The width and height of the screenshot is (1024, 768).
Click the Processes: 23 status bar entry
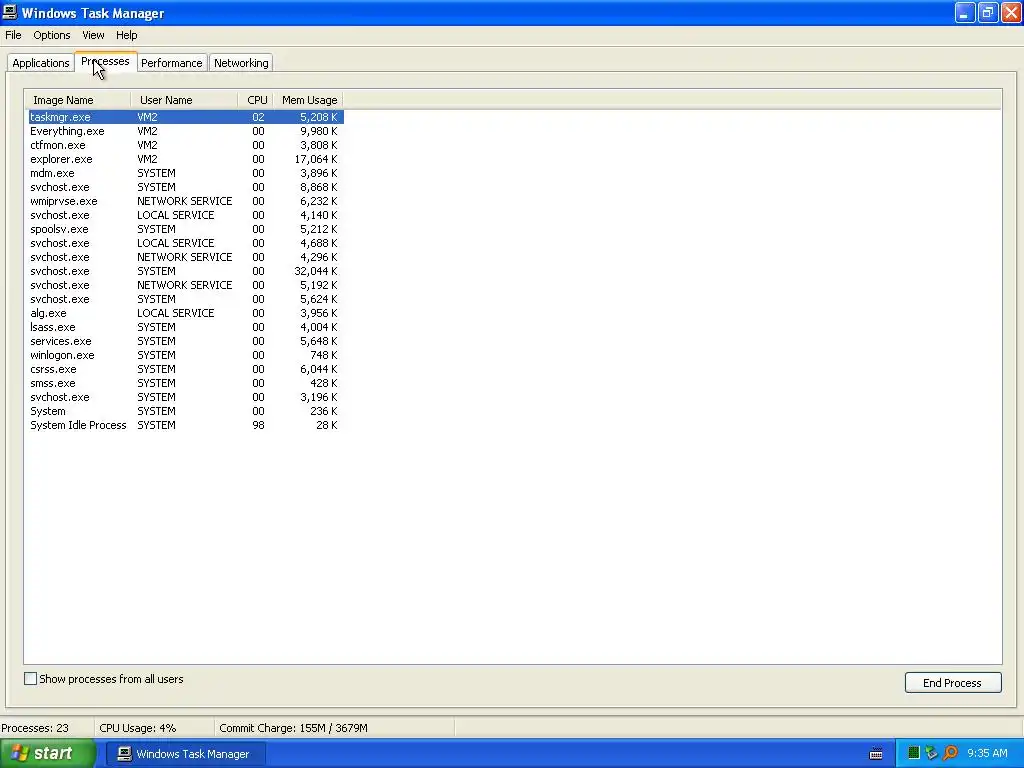tap(35, 728)
